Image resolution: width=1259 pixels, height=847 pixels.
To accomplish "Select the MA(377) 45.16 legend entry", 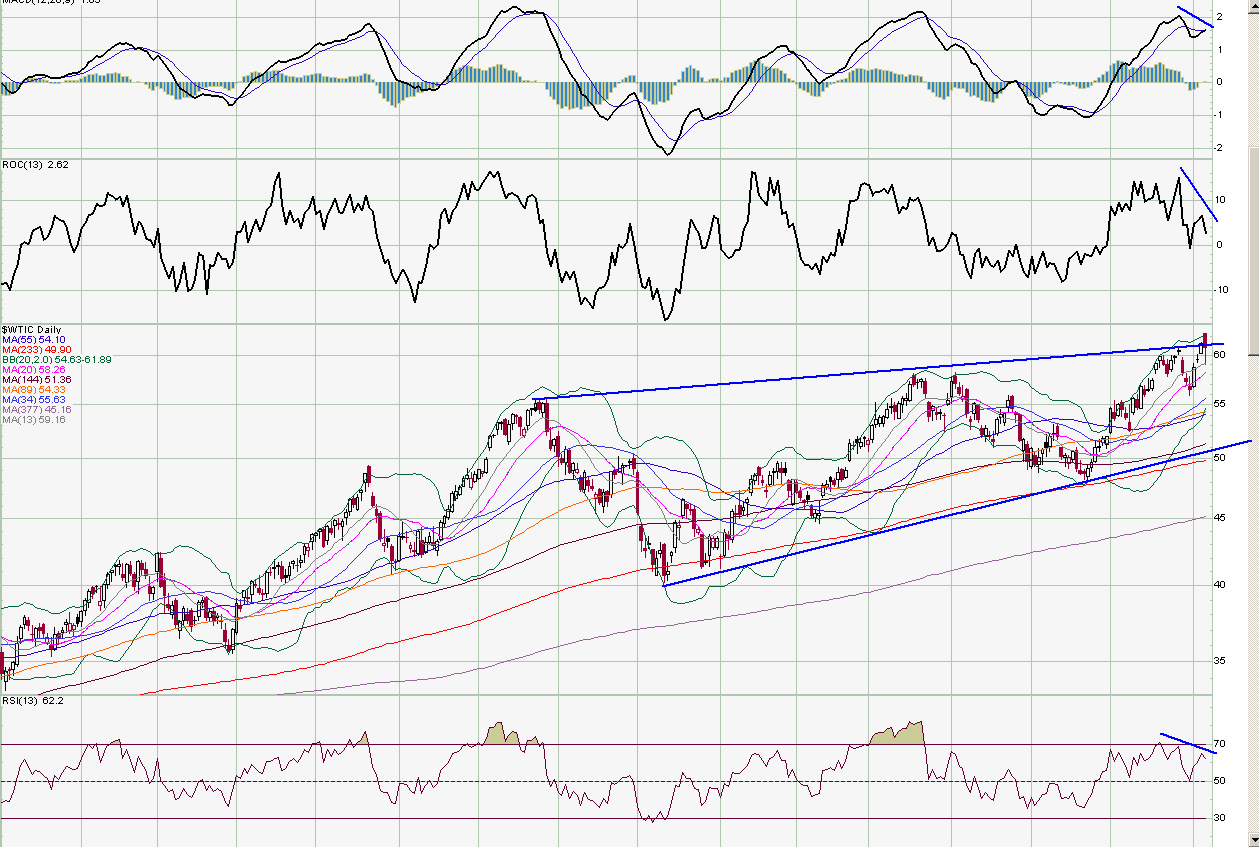I will 37,409.
